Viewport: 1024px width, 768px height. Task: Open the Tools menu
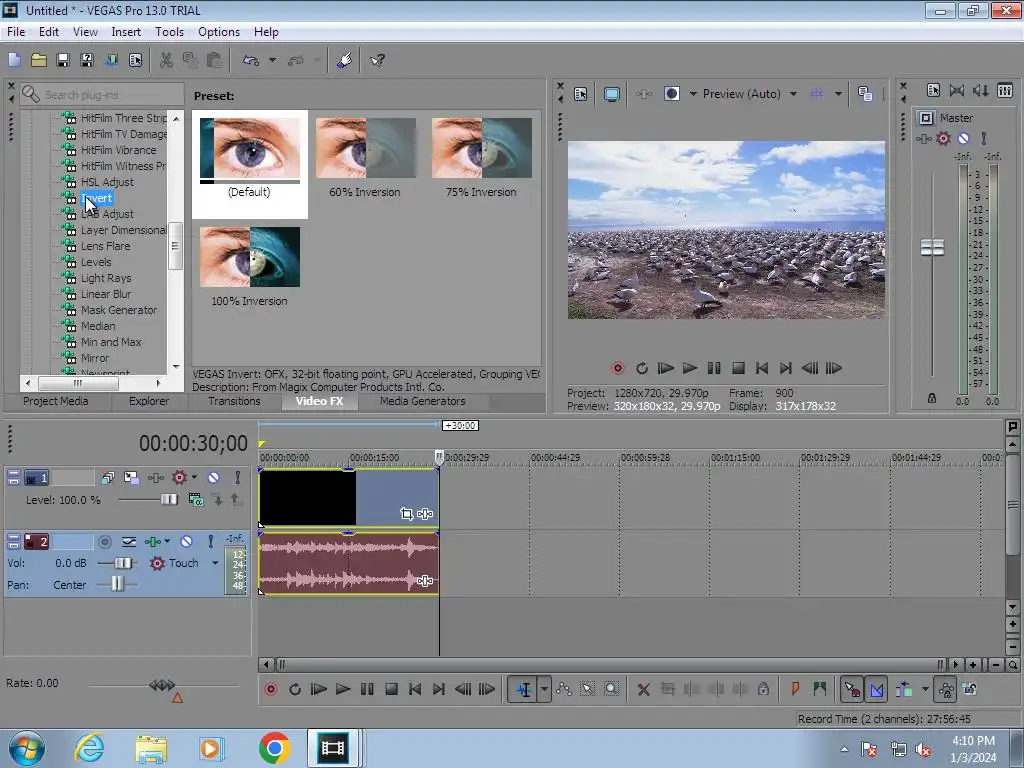click(169, 31)
